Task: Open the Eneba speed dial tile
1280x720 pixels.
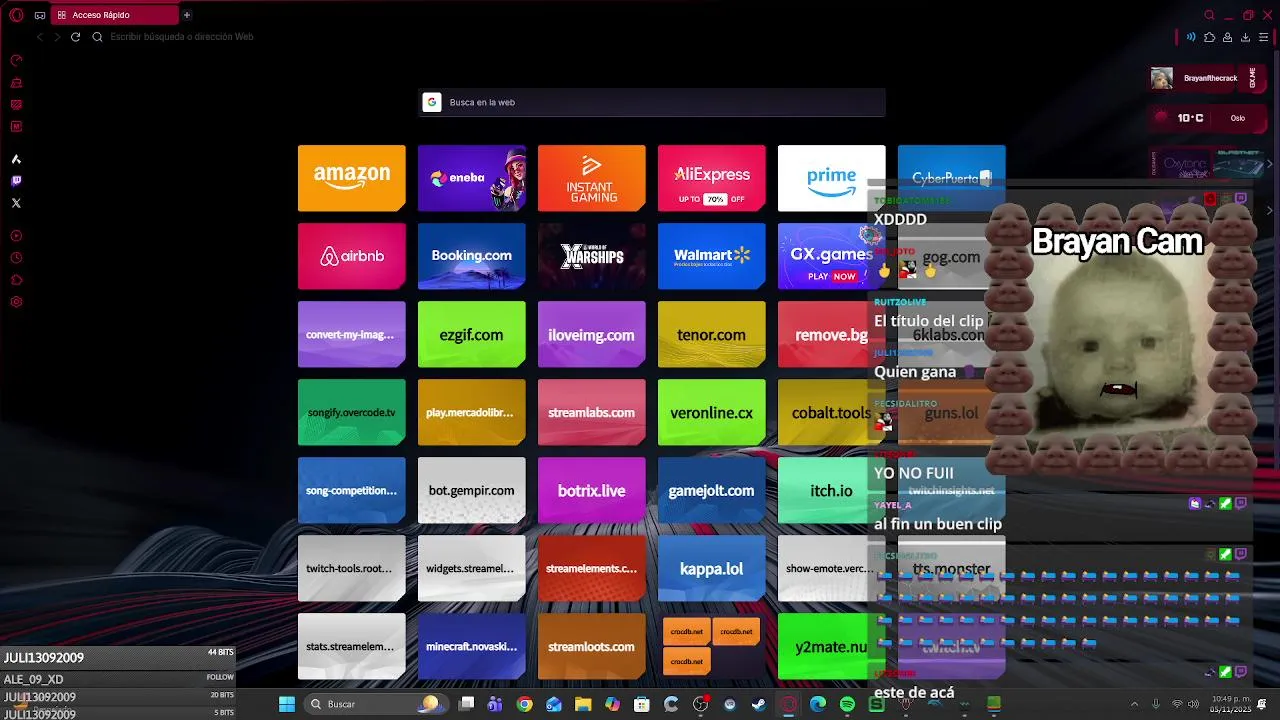Action: [472, 178]
